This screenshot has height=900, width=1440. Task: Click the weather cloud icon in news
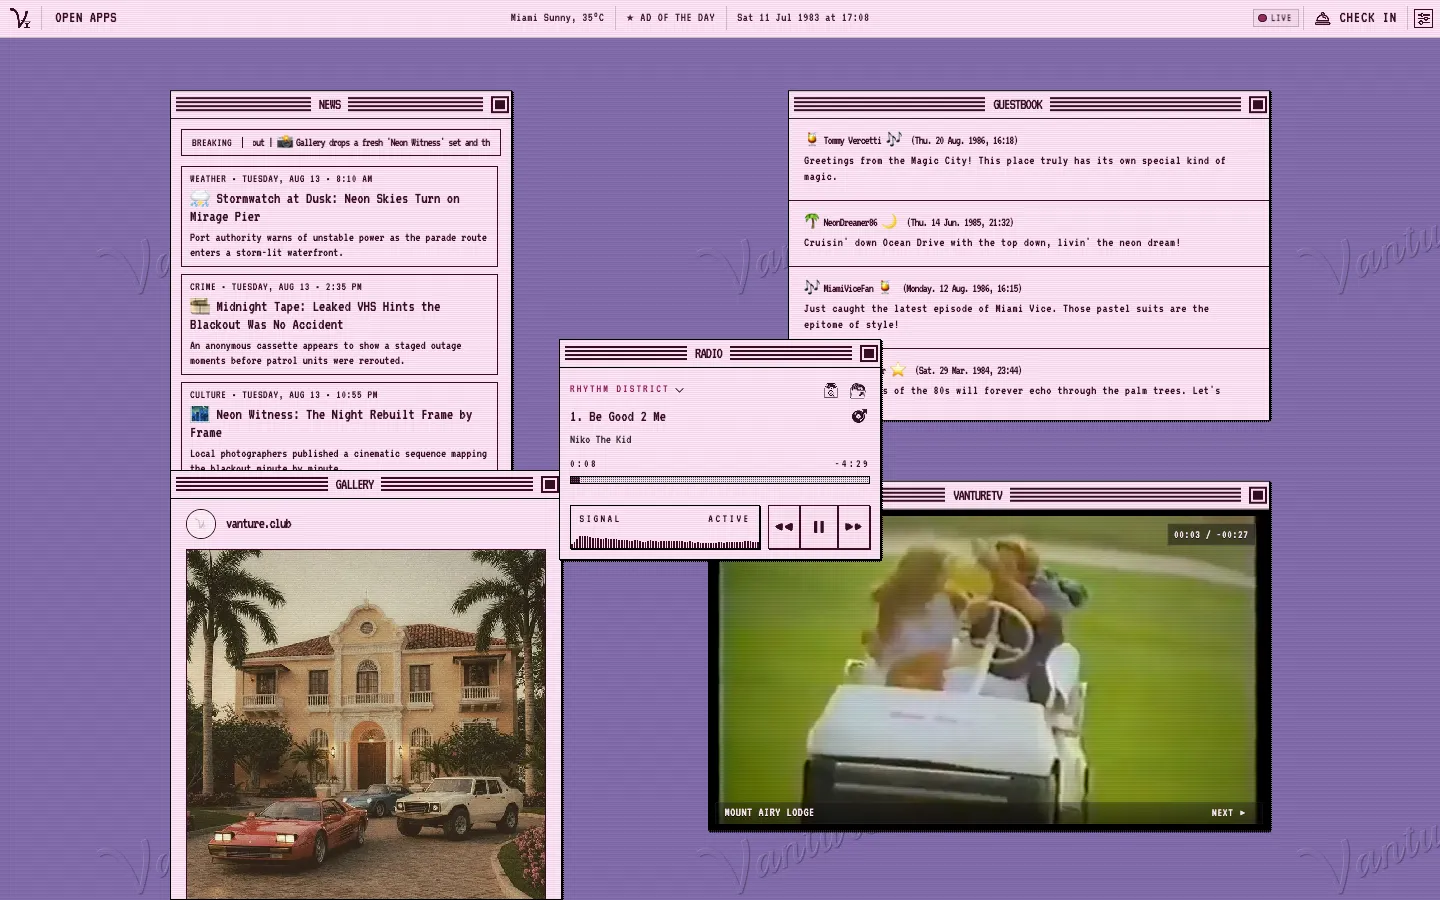pyautogui.click(x=200, y=199)
